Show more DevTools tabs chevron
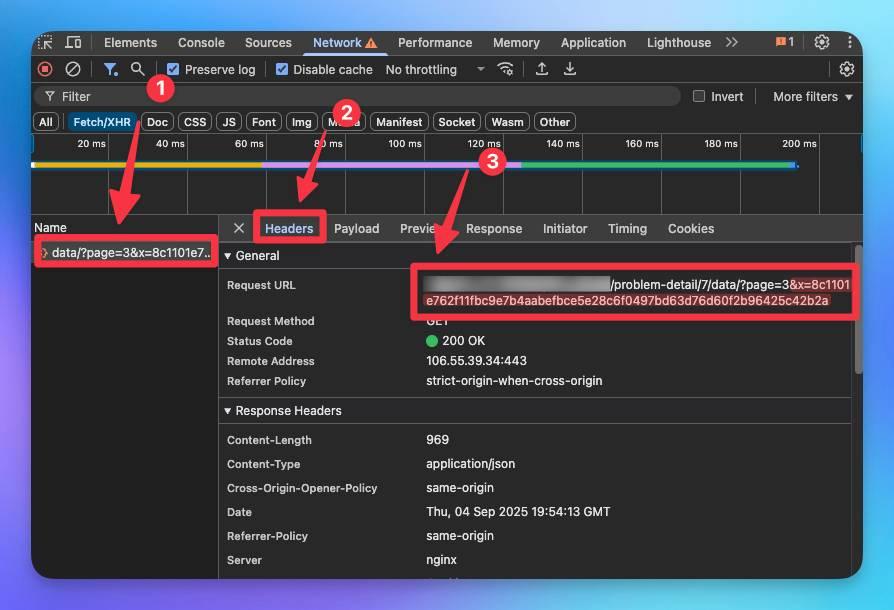 [732, 43]
